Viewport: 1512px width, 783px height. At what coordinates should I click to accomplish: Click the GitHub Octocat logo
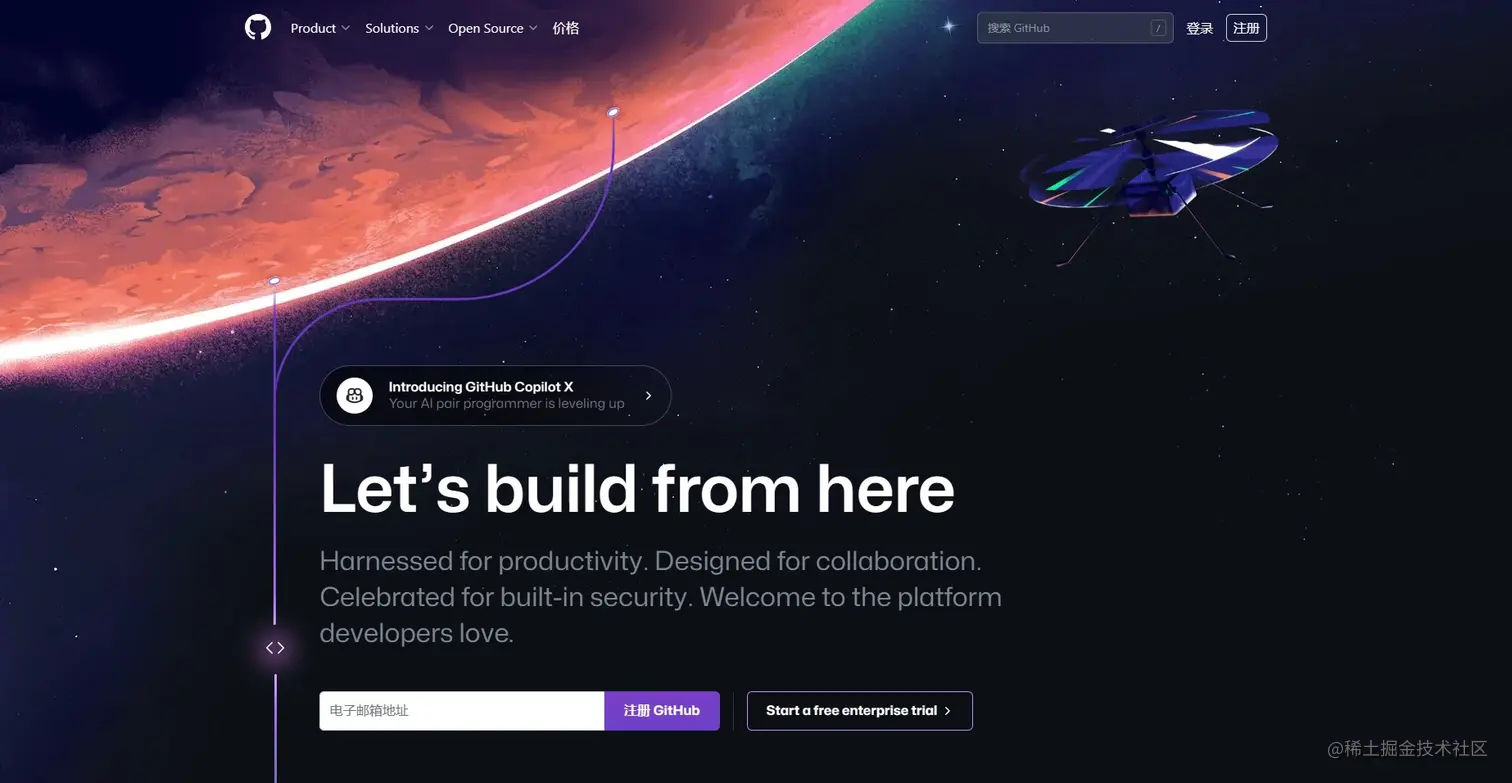258,28
